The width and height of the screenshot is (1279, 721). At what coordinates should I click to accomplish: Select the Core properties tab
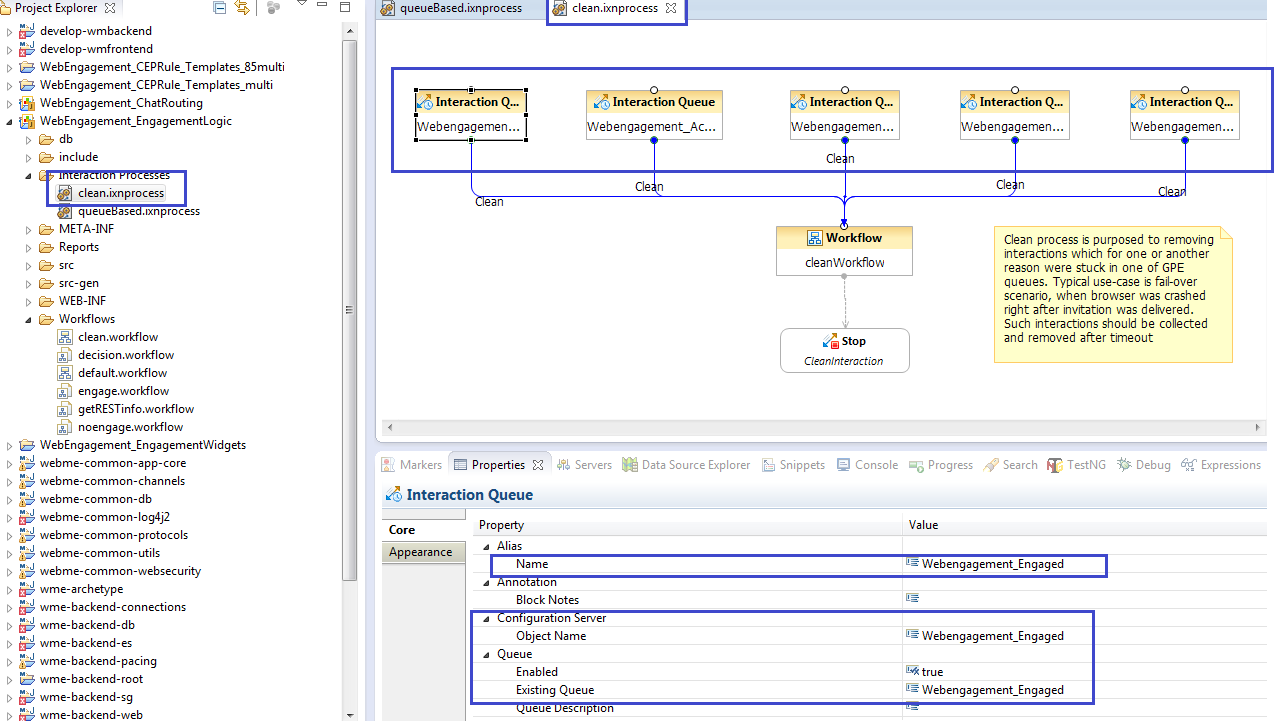[424, 530]
